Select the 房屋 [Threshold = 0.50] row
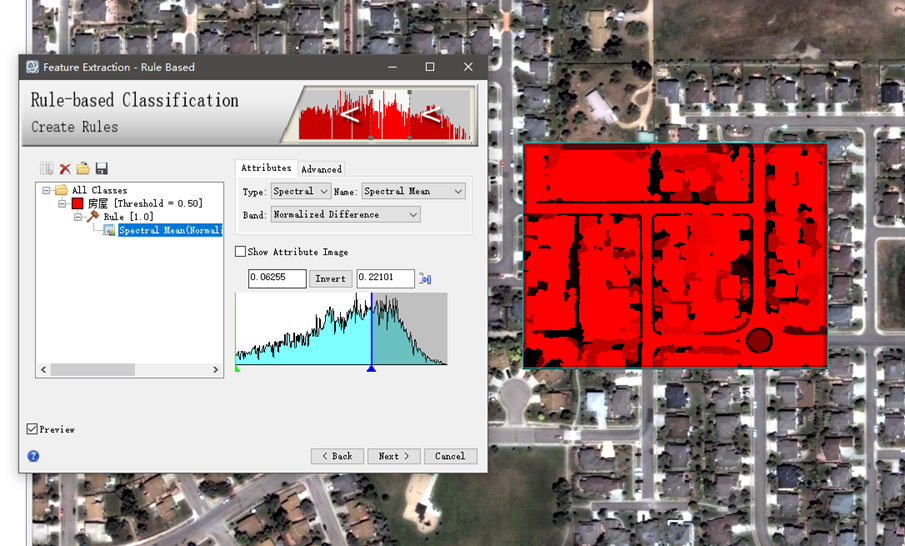The height and width of the screenshot is (546, 905). coord(145,203)
